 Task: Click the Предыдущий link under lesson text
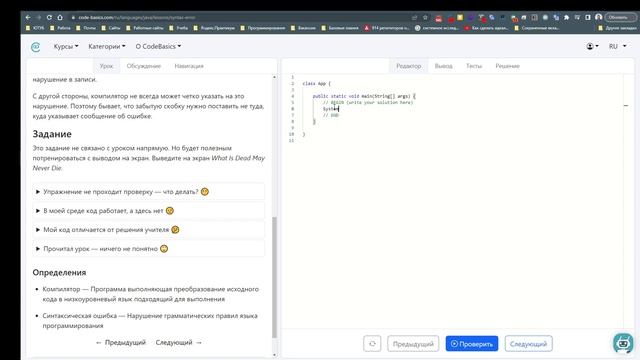point(121,342)
